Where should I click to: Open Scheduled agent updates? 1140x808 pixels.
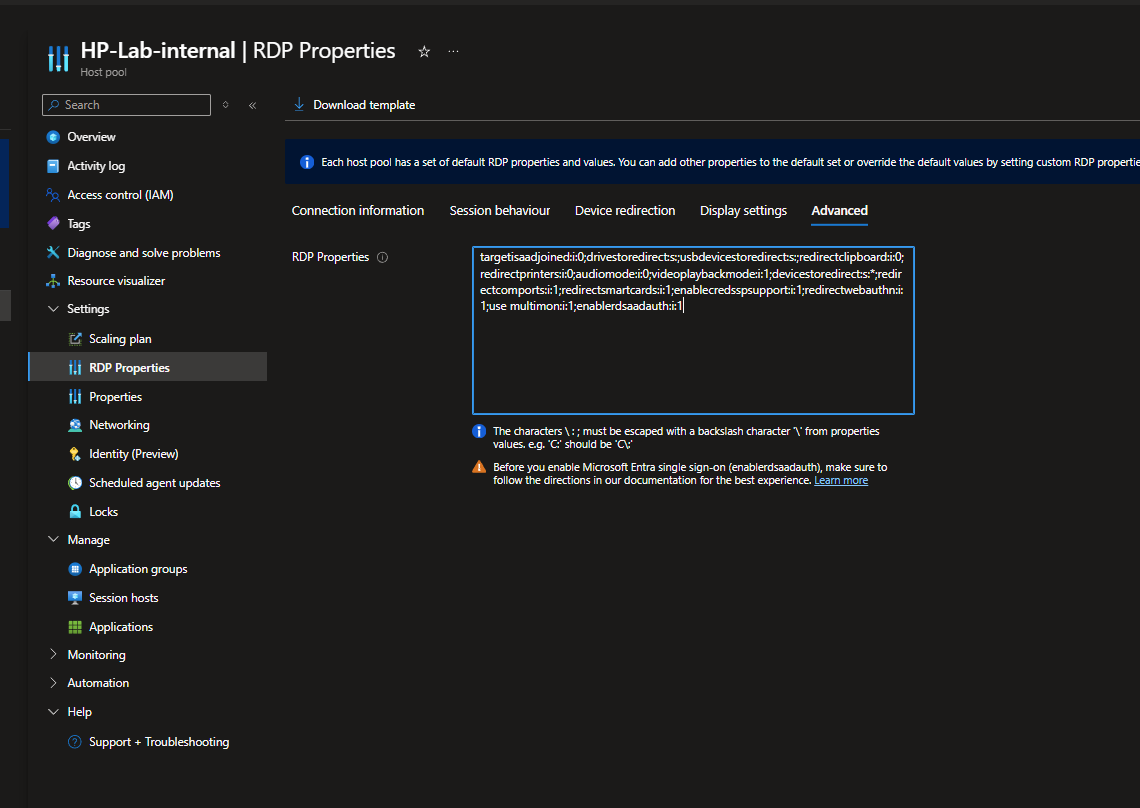(155, 483)
